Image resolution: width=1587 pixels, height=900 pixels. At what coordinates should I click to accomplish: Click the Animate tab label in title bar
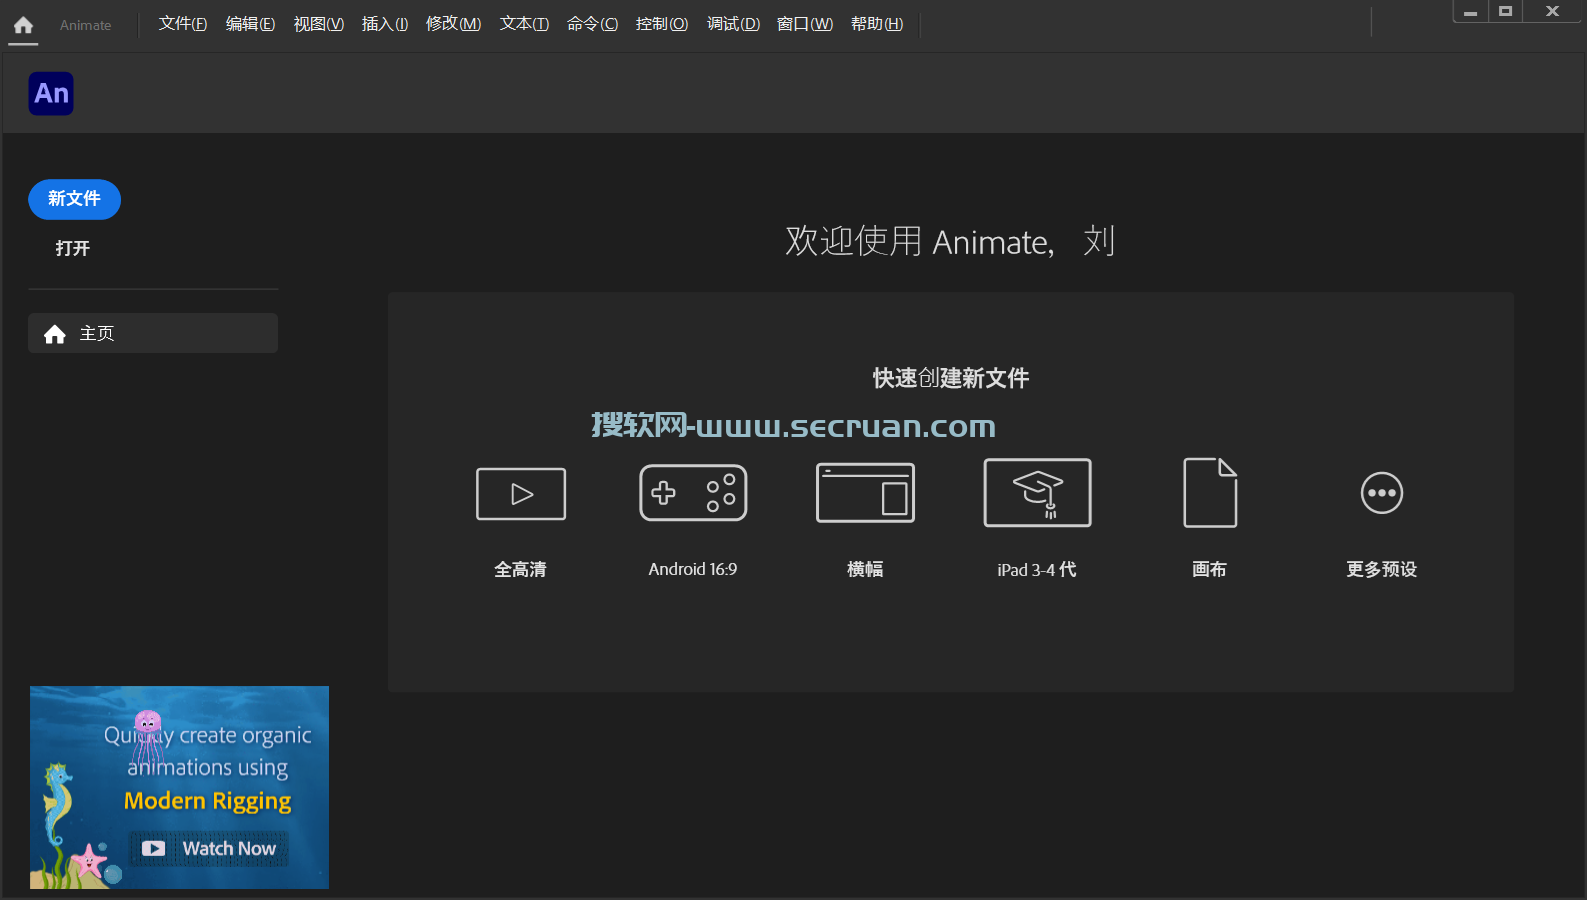coord(85,25)
